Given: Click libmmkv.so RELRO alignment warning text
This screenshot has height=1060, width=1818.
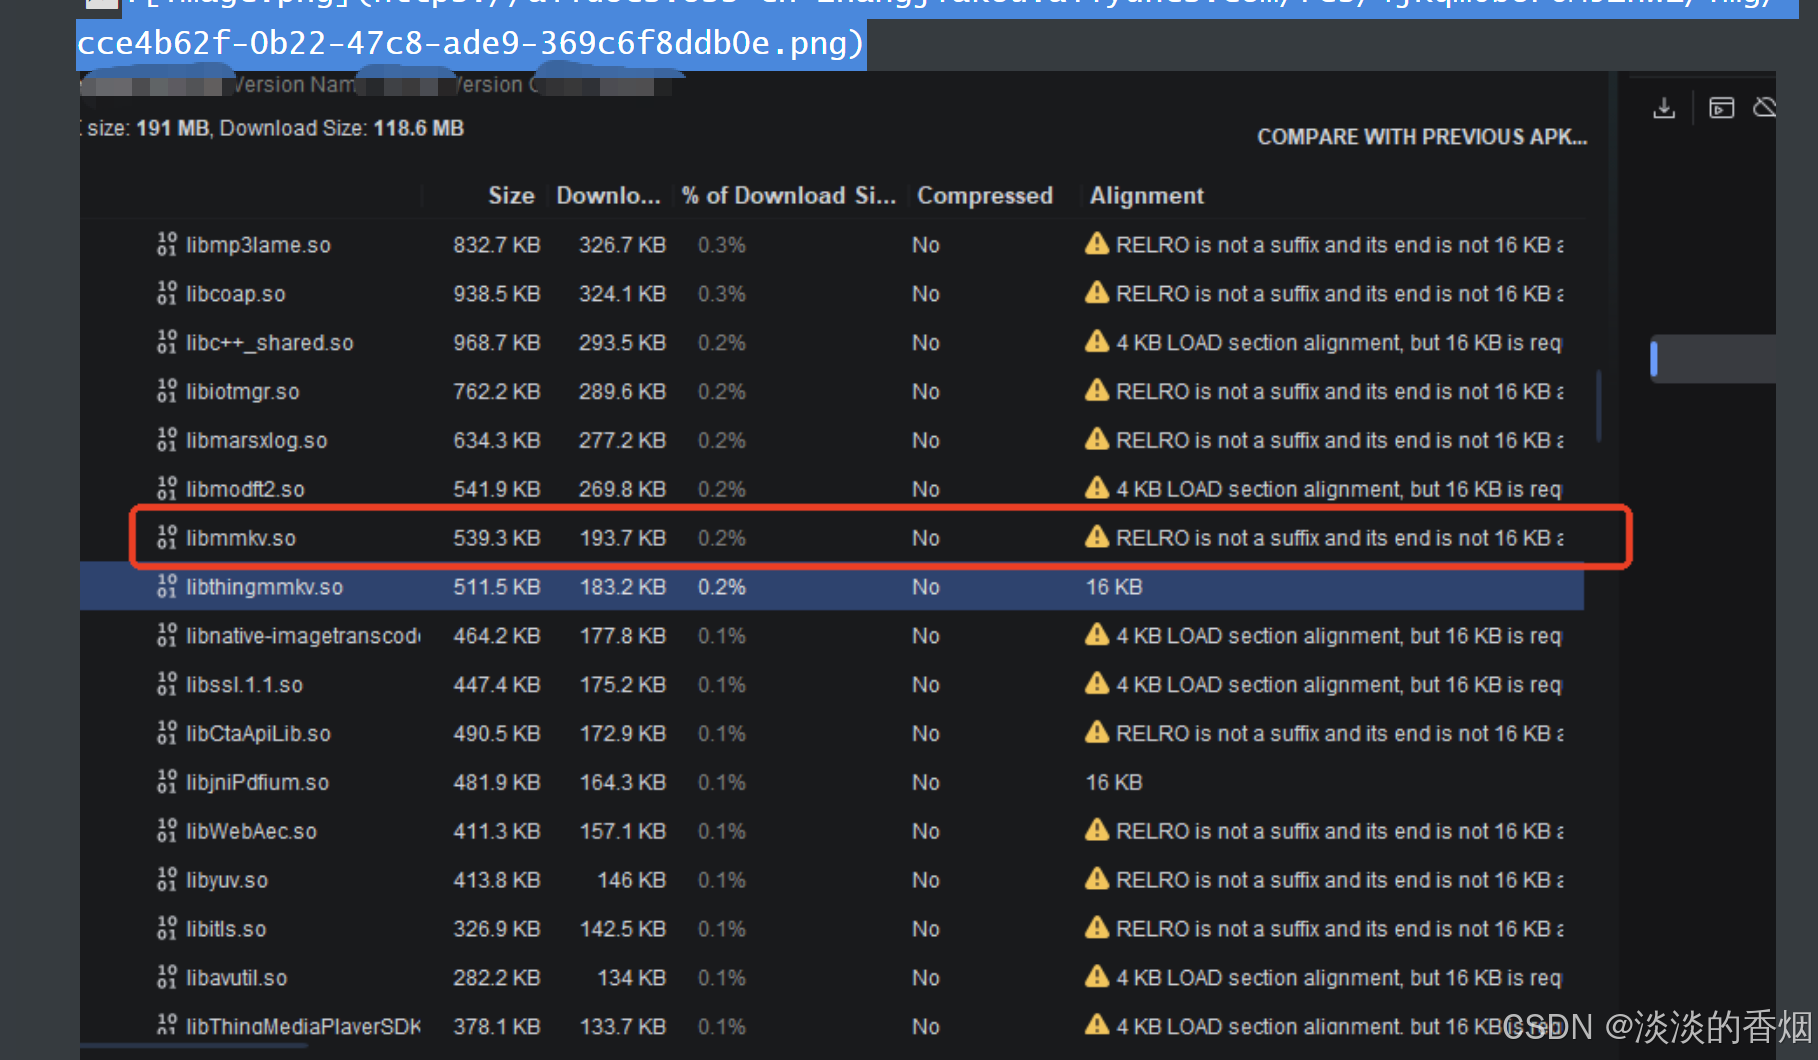Looking at the screenshot, I should pos(1340,538).
